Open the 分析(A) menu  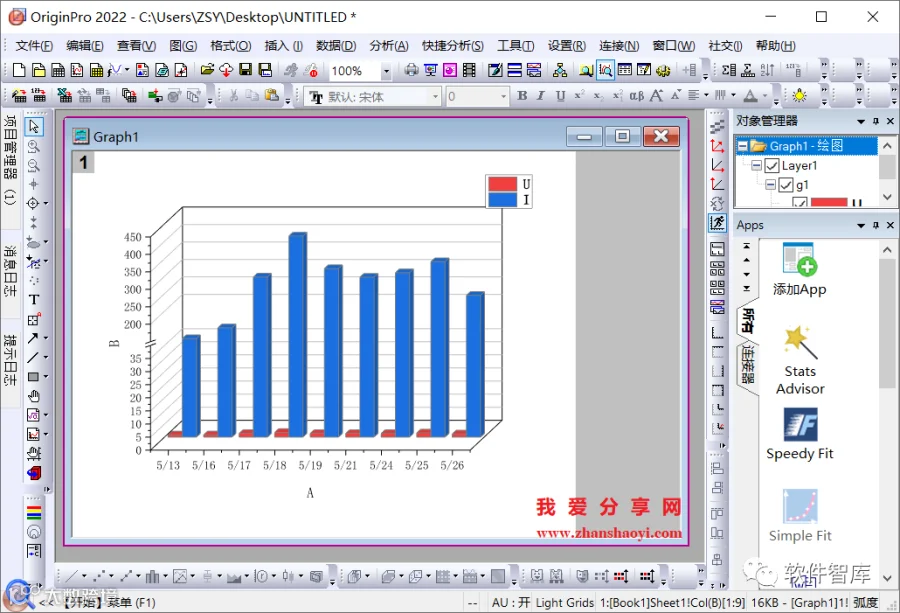pos(389,46)
